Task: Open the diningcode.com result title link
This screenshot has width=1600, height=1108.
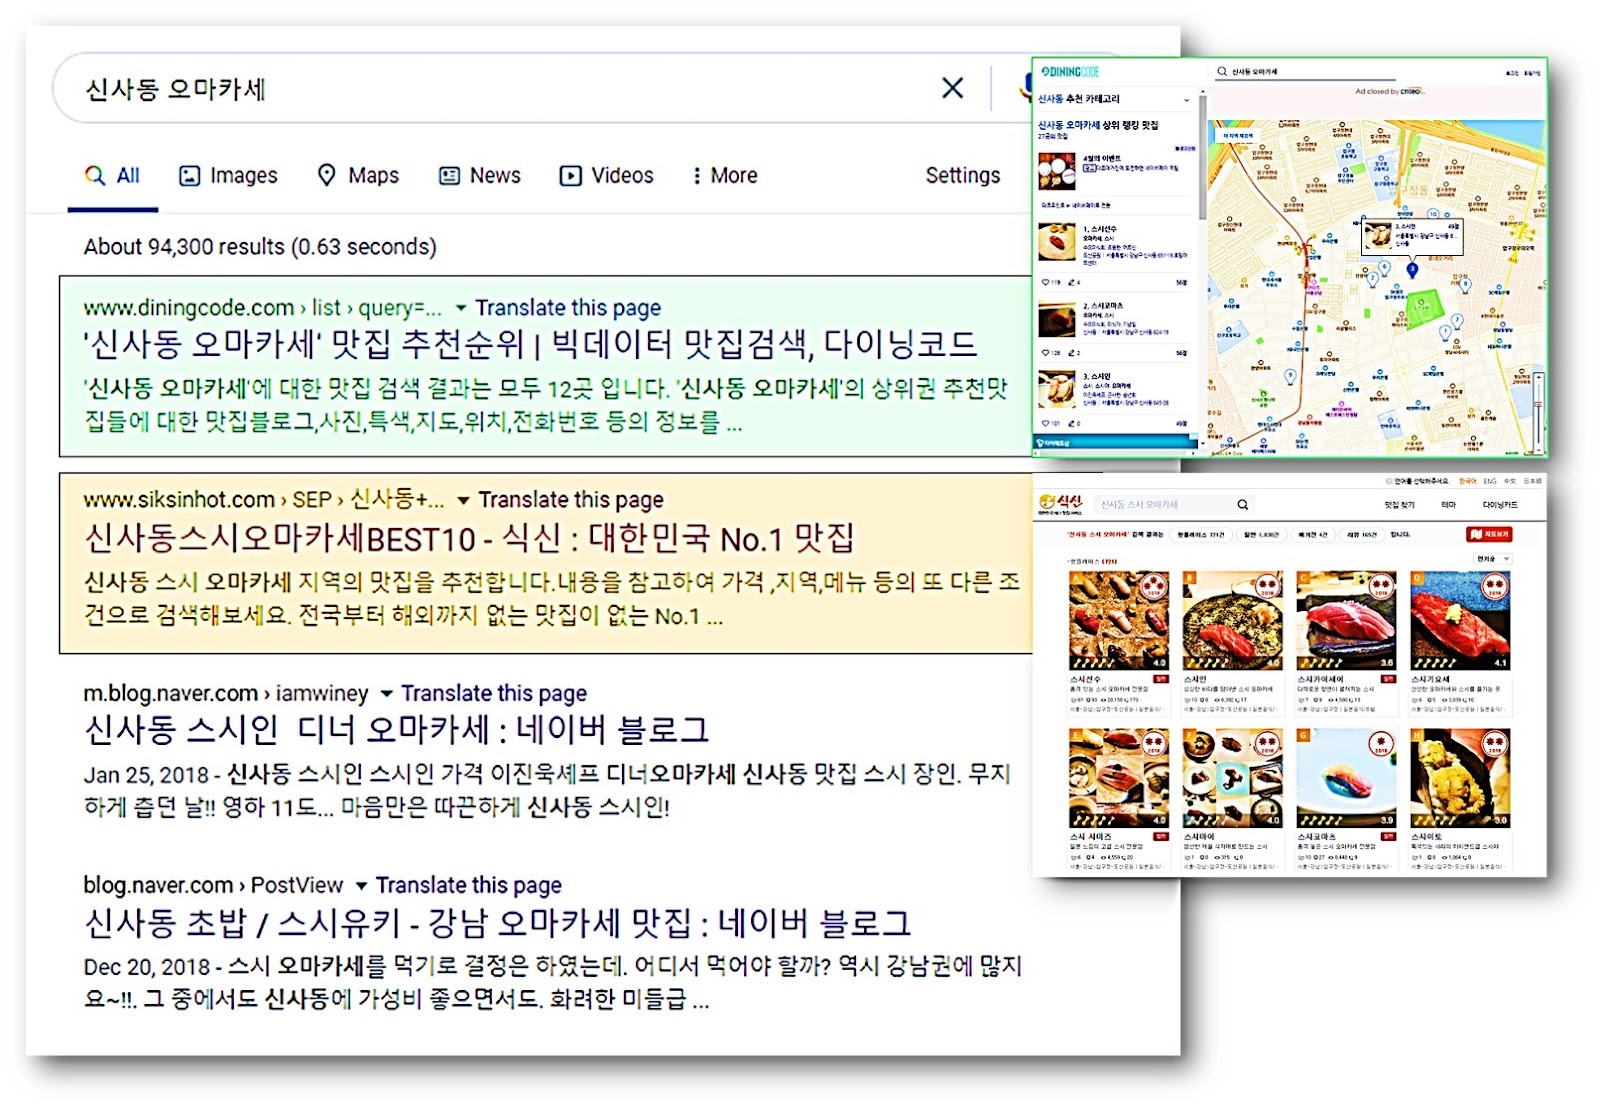Action: pyautogui.click(x=530, y=345)
